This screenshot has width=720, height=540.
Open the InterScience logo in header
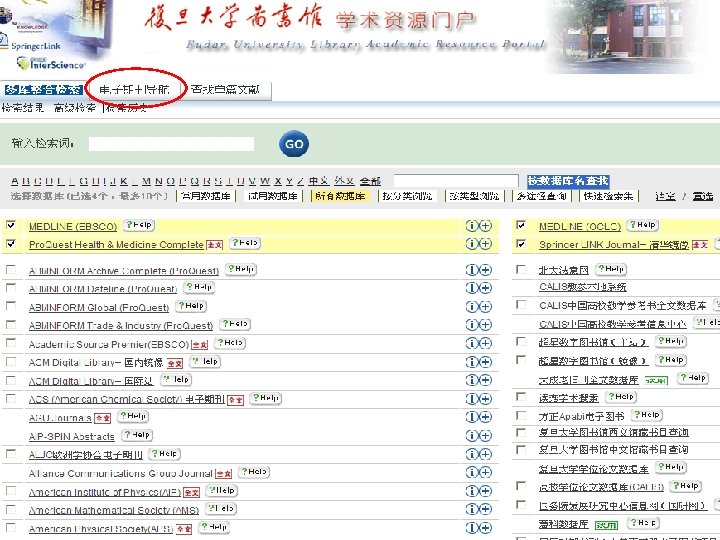(51, 63)
